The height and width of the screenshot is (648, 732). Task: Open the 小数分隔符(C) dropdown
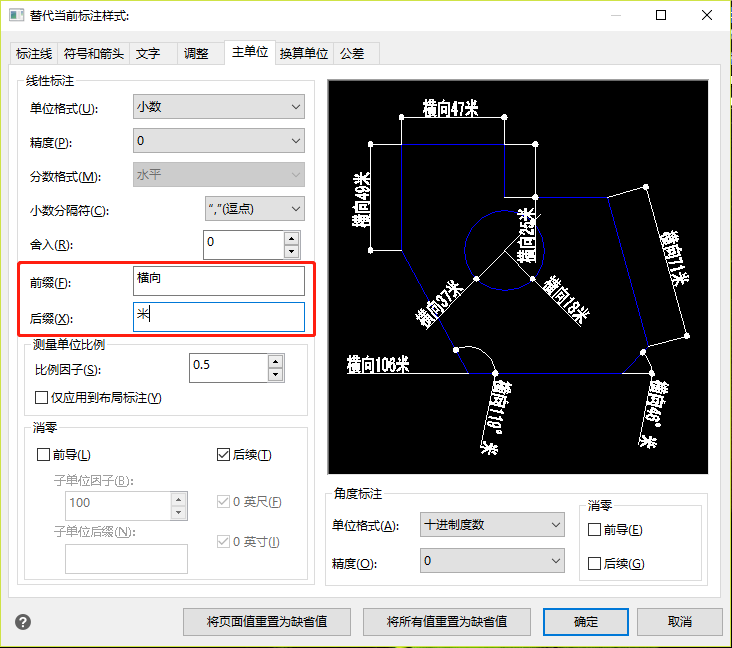(x=255, y=209)
